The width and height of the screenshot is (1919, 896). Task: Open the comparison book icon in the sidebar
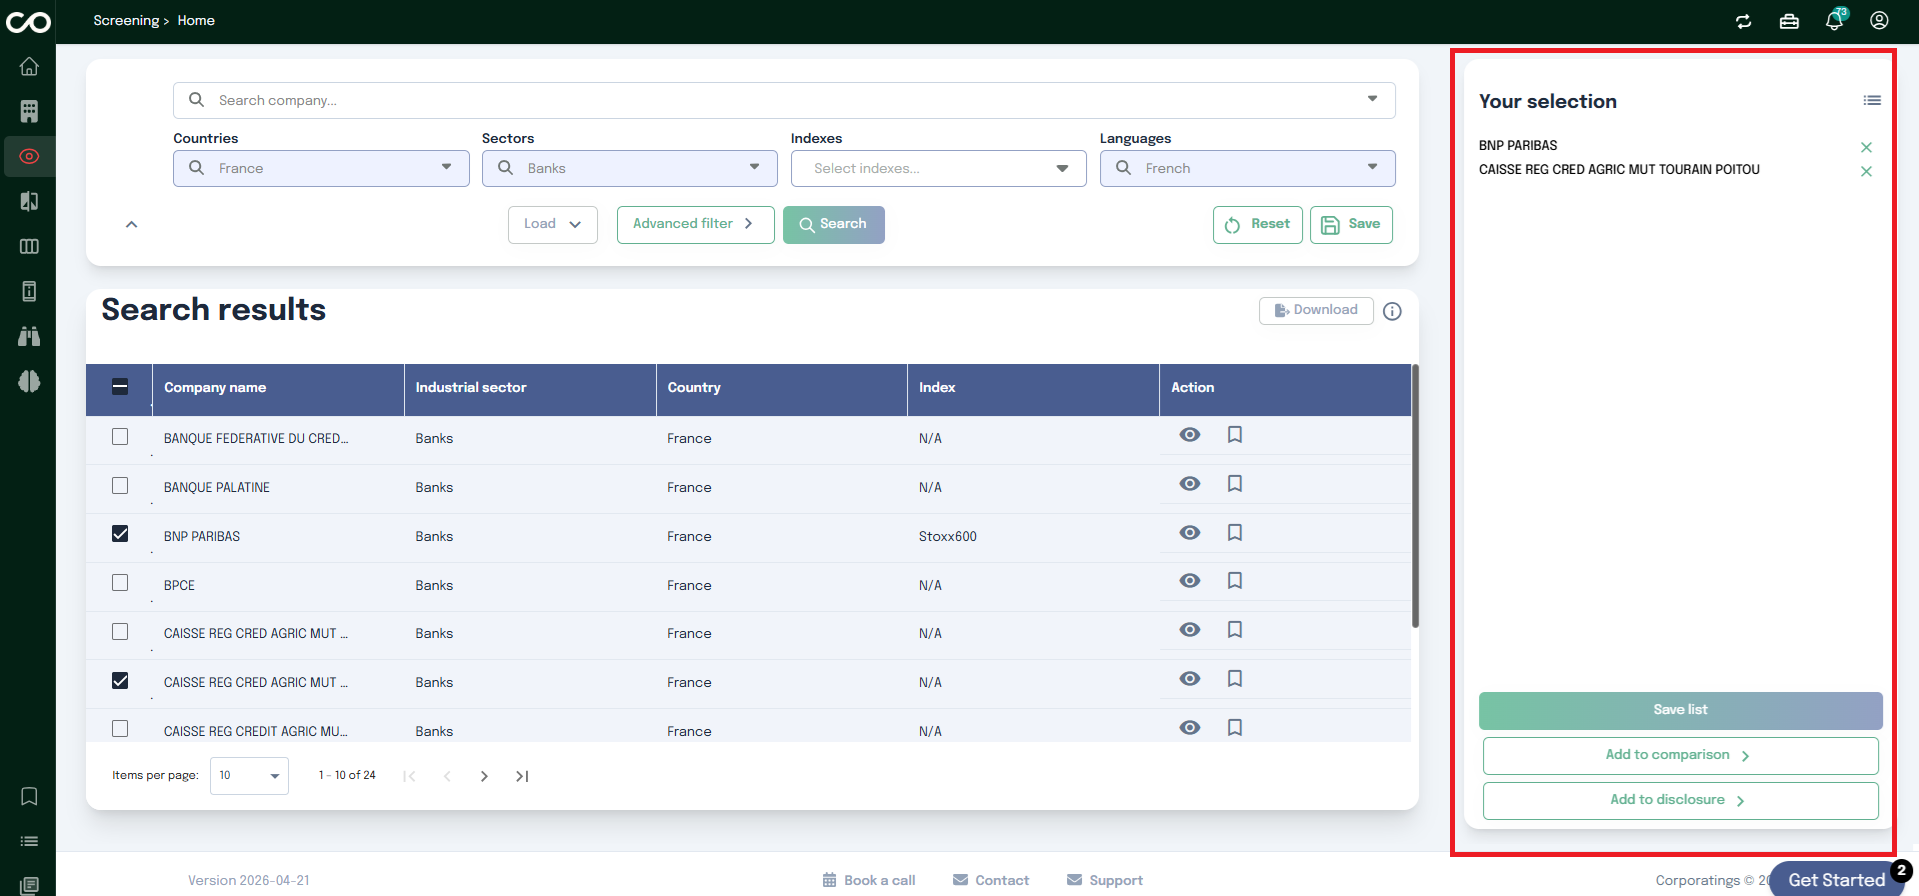(x=29, y=201)
